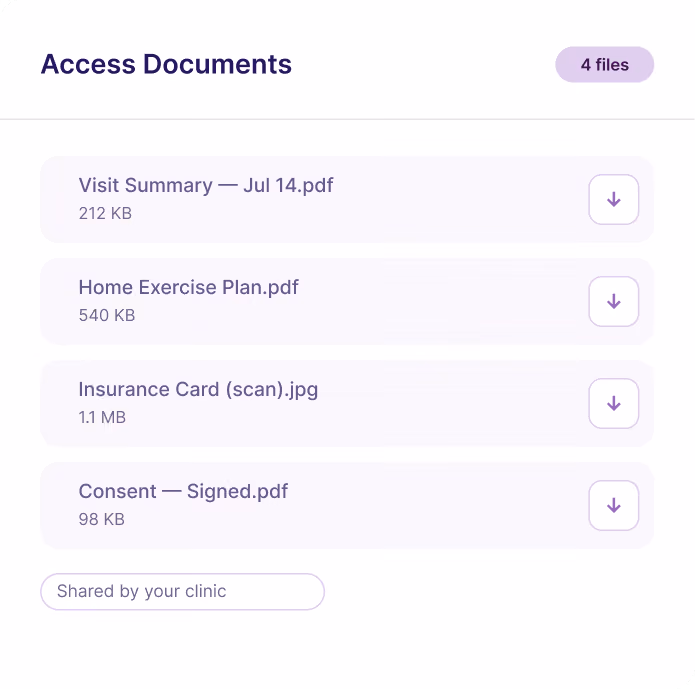Click the word files in count badge
The height and width of the screenshot is (689, 695).
pyautogui.click(x=612, y=65)
